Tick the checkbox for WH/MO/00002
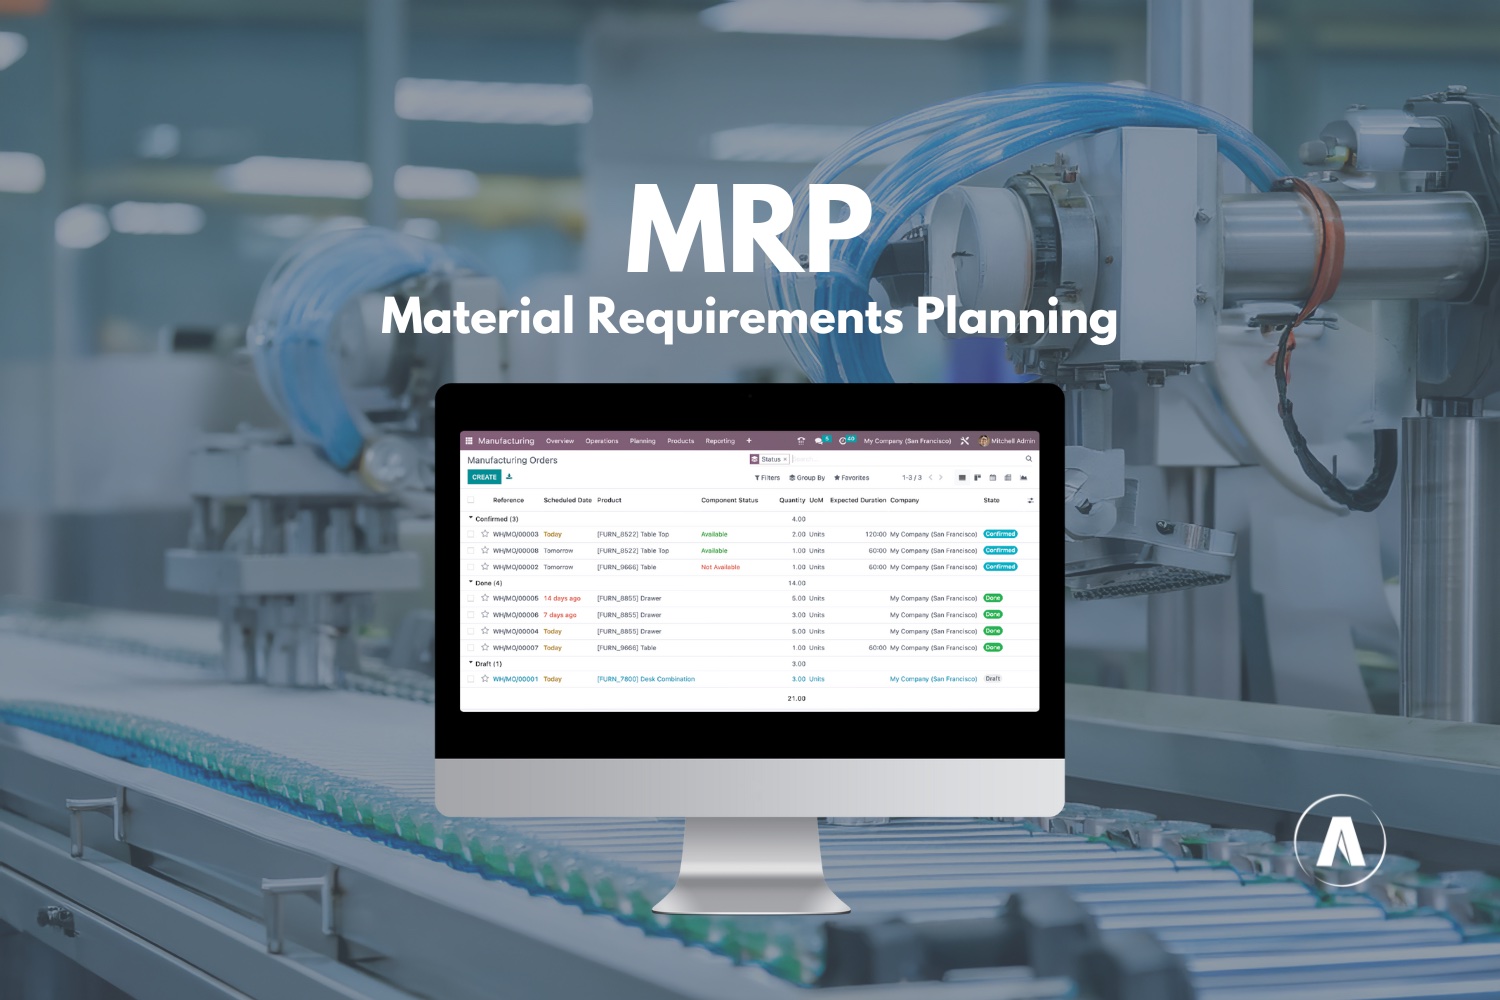Viewport: 1500px width, 1000px height. click(x=471, y=566)
